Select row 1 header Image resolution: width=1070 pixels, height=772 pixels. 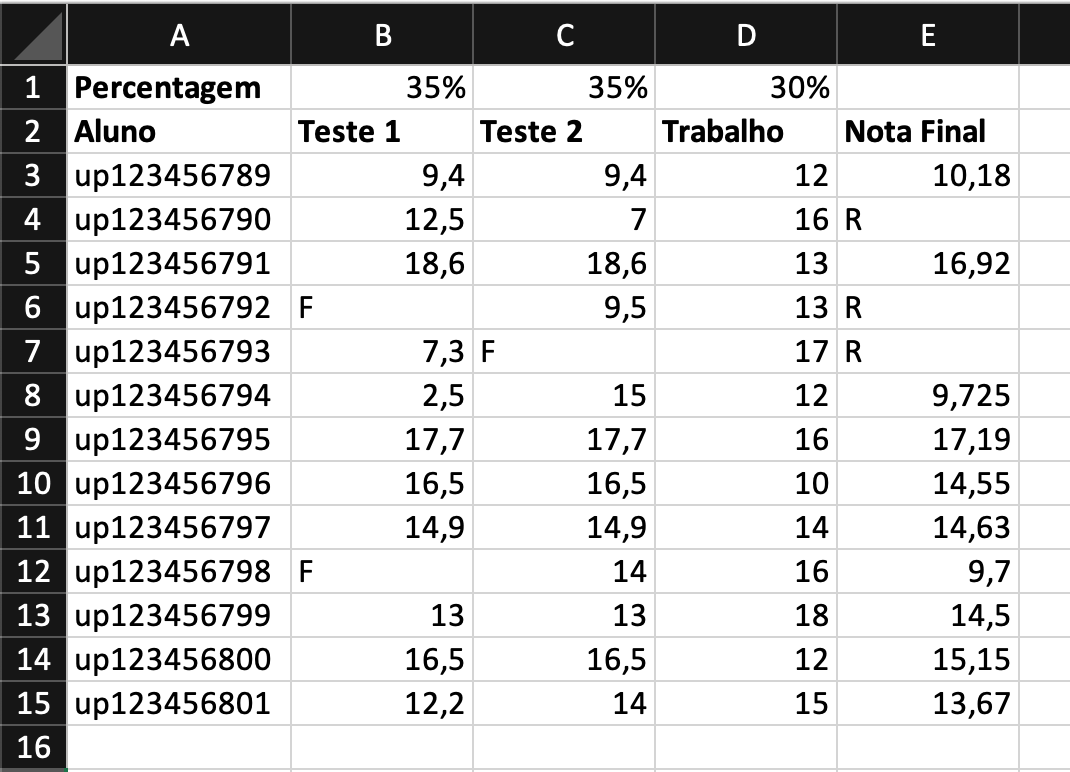click(34, 88)
